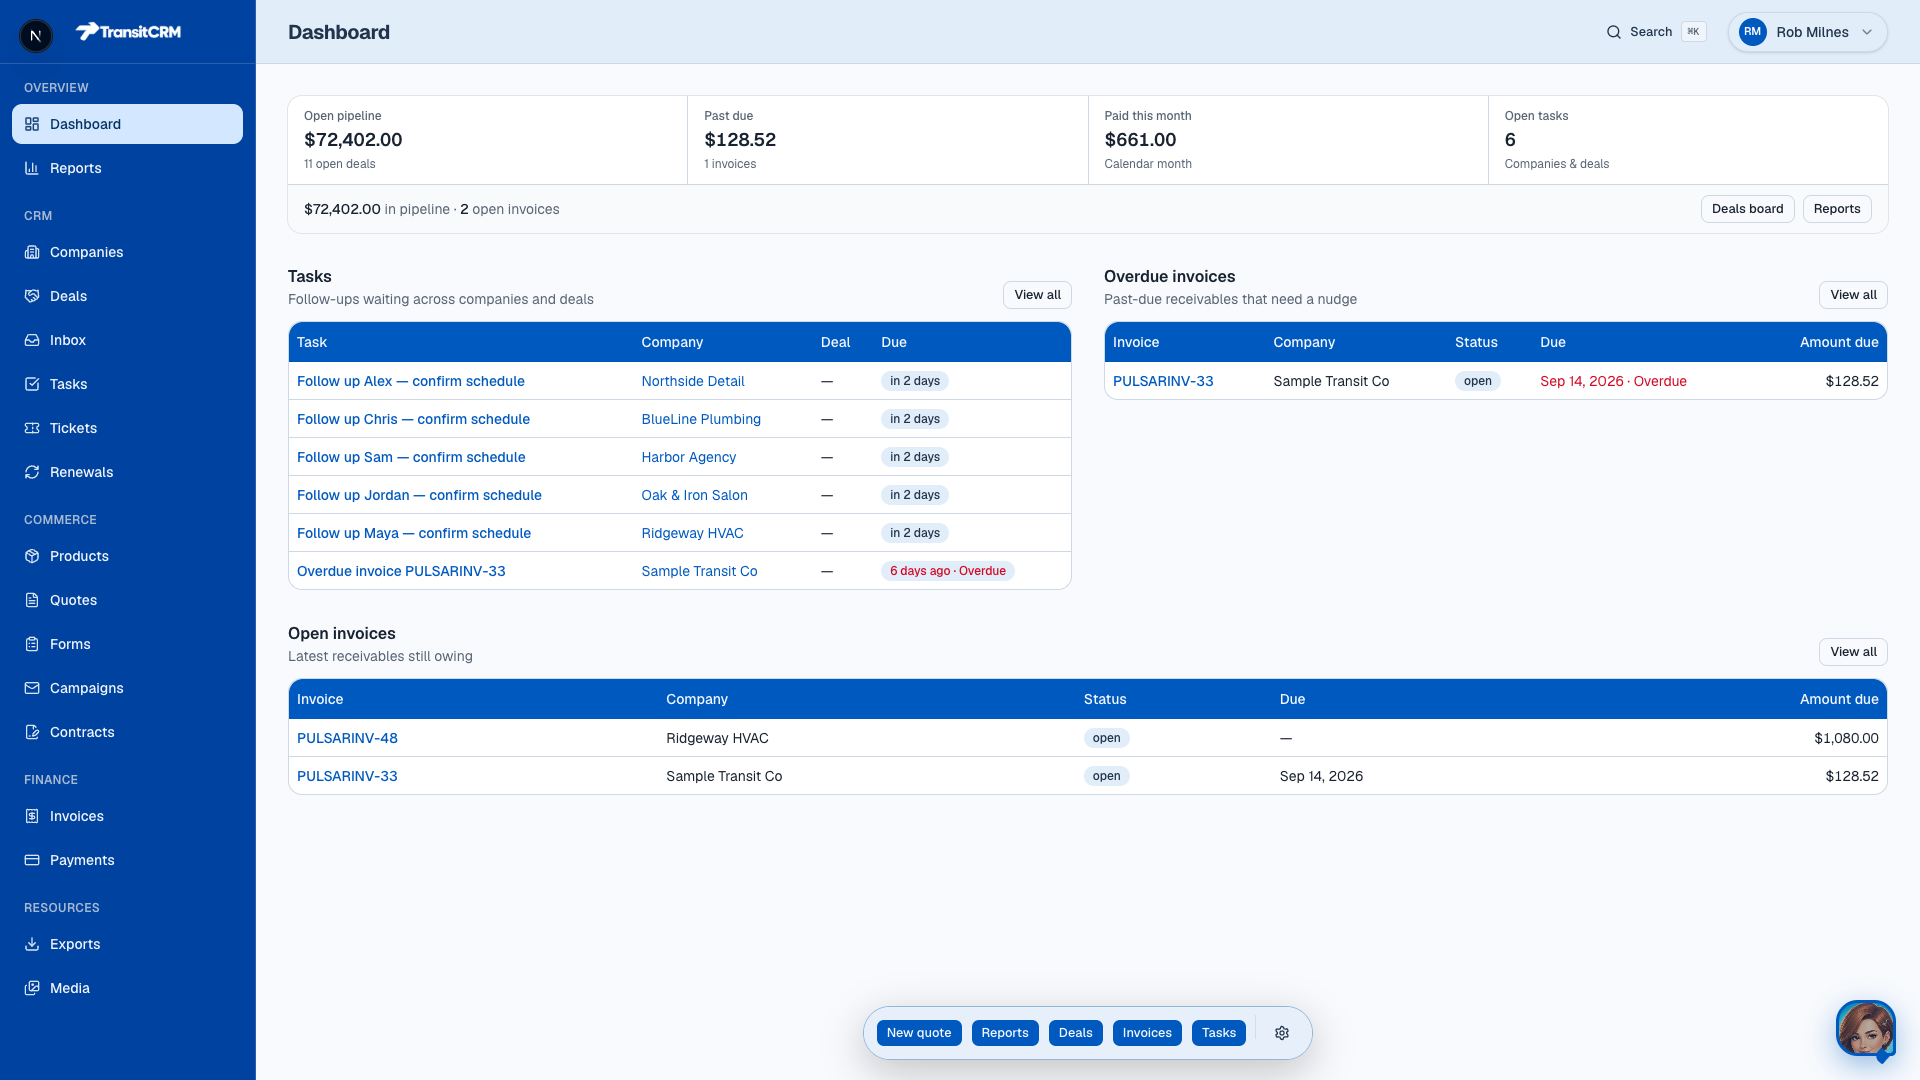Viewport: 1920px width, 1080px height.
Task: Open task Overdue invoice PULSARINV-33
Action: click(x=401, y=571)
